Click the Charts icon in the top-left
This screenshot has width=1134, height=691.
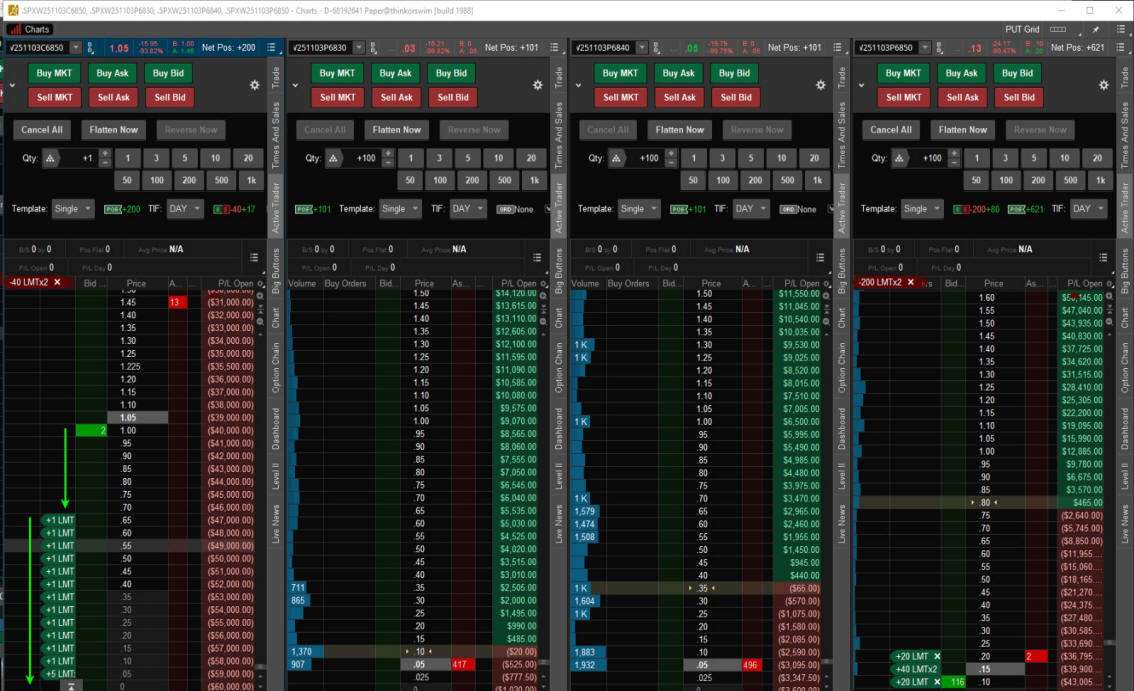[x=30, y=30]
